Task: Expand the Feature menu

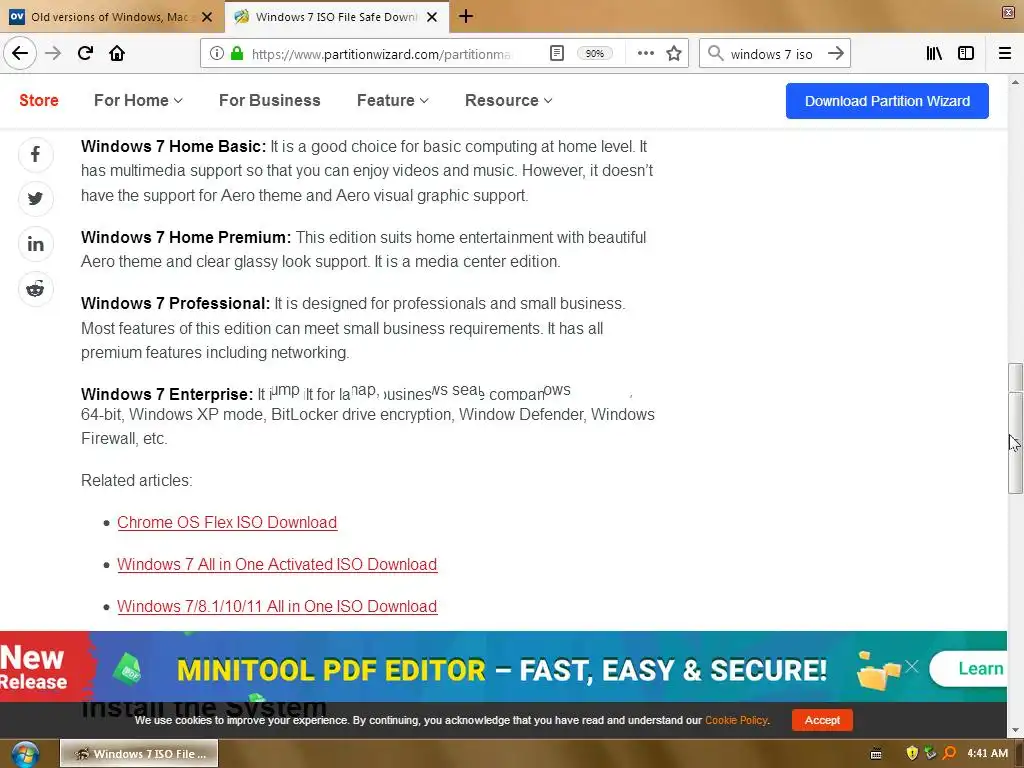Action: (392, 101)
